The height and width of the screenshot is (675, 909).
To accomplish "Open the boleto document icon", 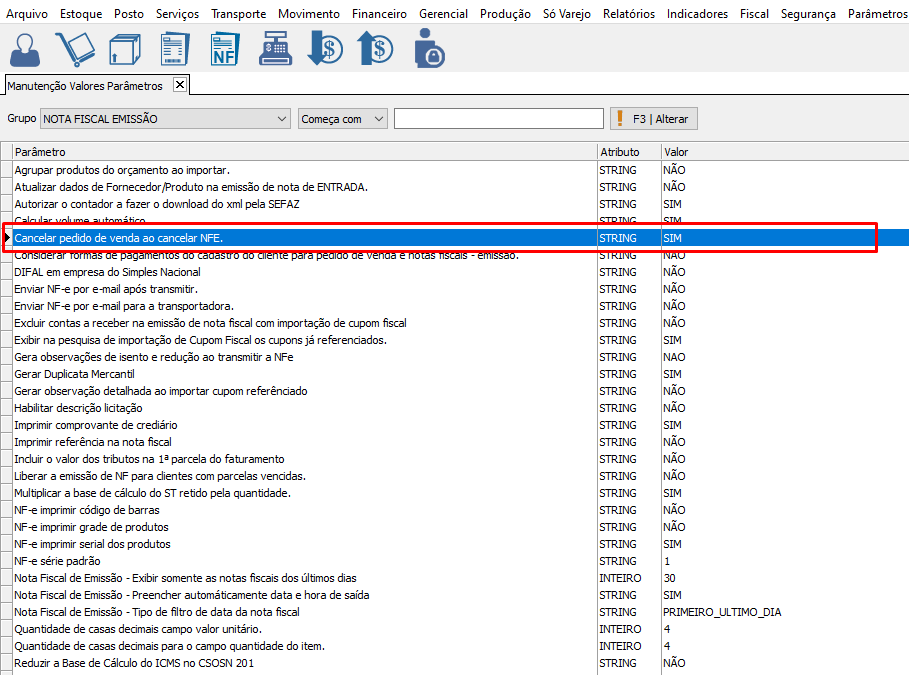I will click(x=175, y=48).
